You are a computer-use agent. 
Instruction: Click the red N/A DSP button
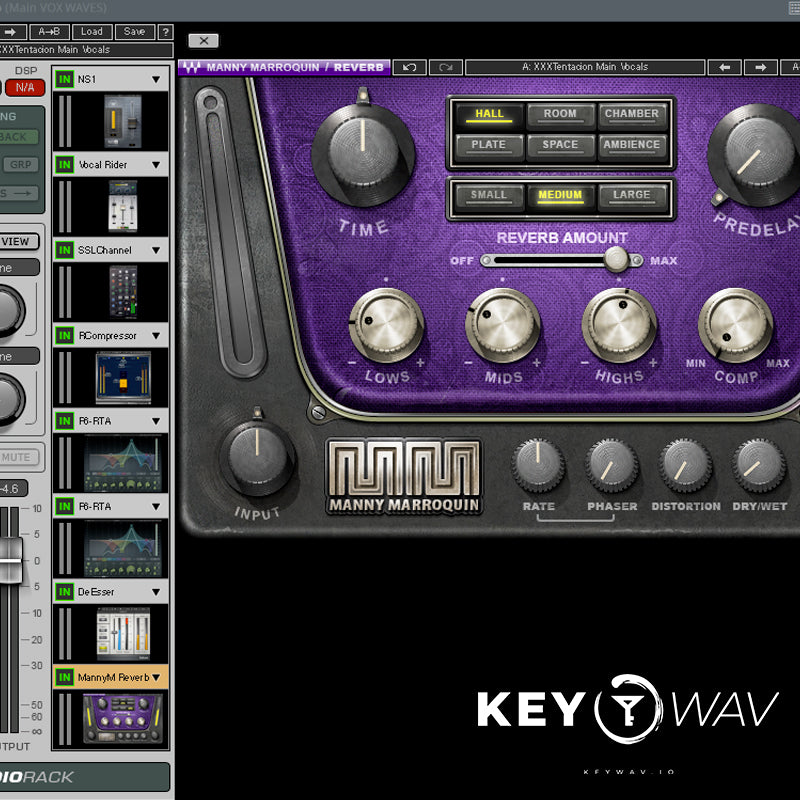(x=24, y=88)
